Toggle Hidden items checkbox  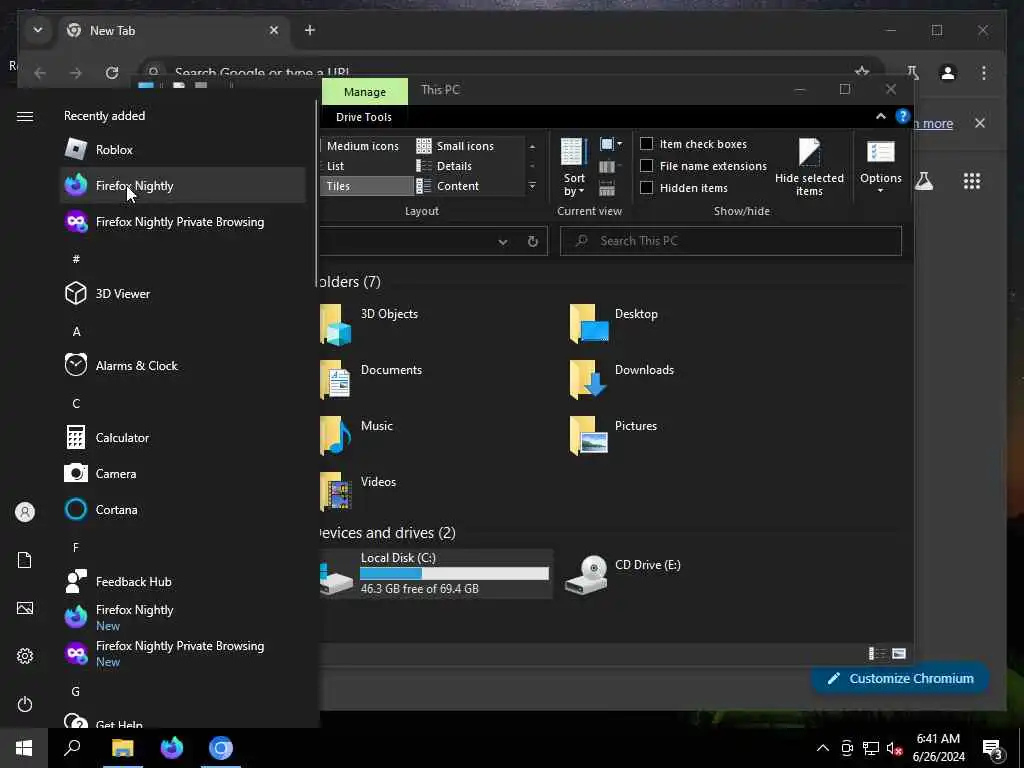pyautogui.click(x=647, y=187)
